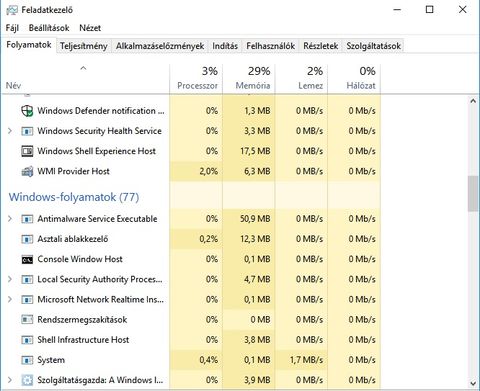This screenshot has height=391, width=480.
Task: Open the Beállítások menu
Action: (49, 28)
